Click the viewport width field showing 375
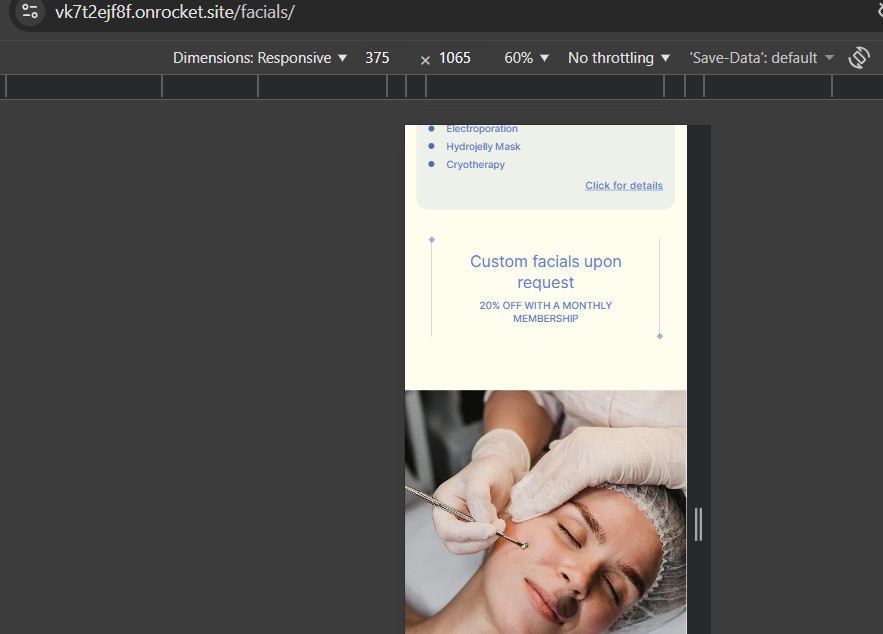This screenshot has height=634, width=883. pos(378,58)
